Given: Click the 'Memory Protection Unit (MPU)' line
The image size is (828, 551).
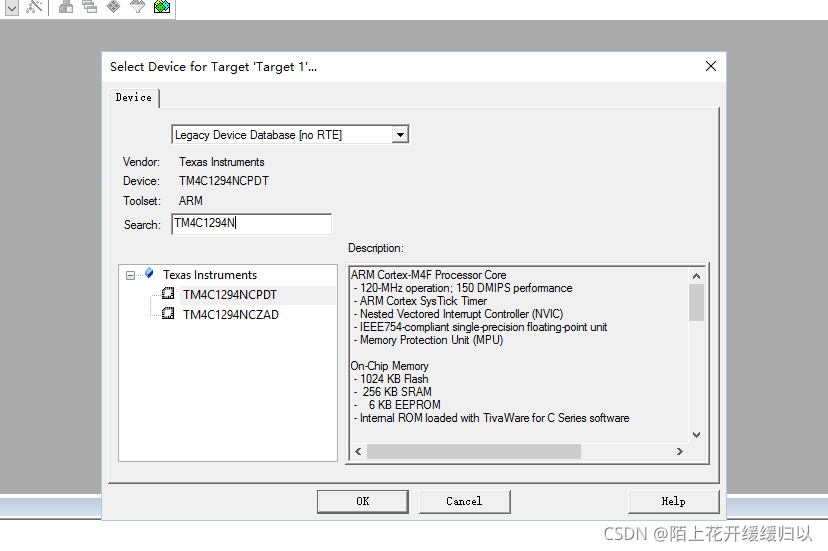Looking at the screenshot, I should [x=428, y=340].
